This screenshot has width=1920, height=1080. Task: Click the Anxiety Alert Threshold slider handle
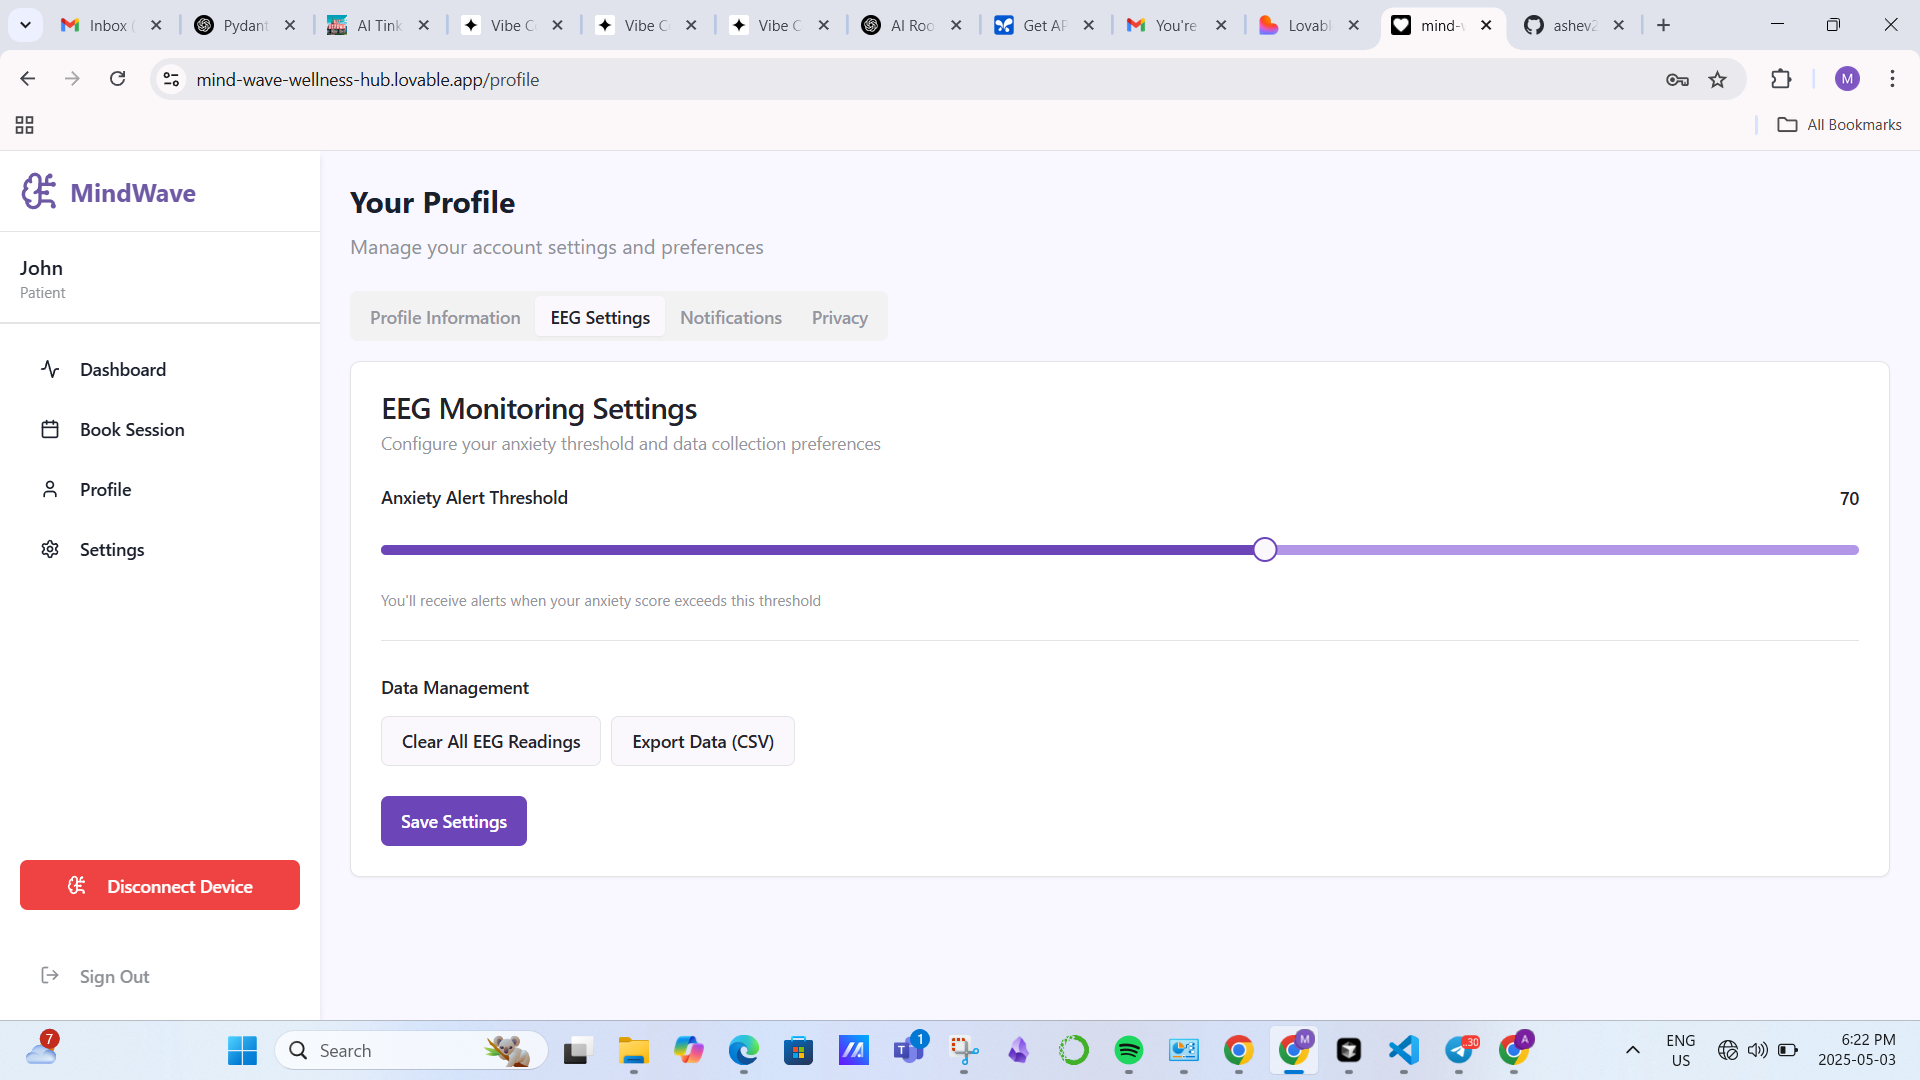[1265, 550]
